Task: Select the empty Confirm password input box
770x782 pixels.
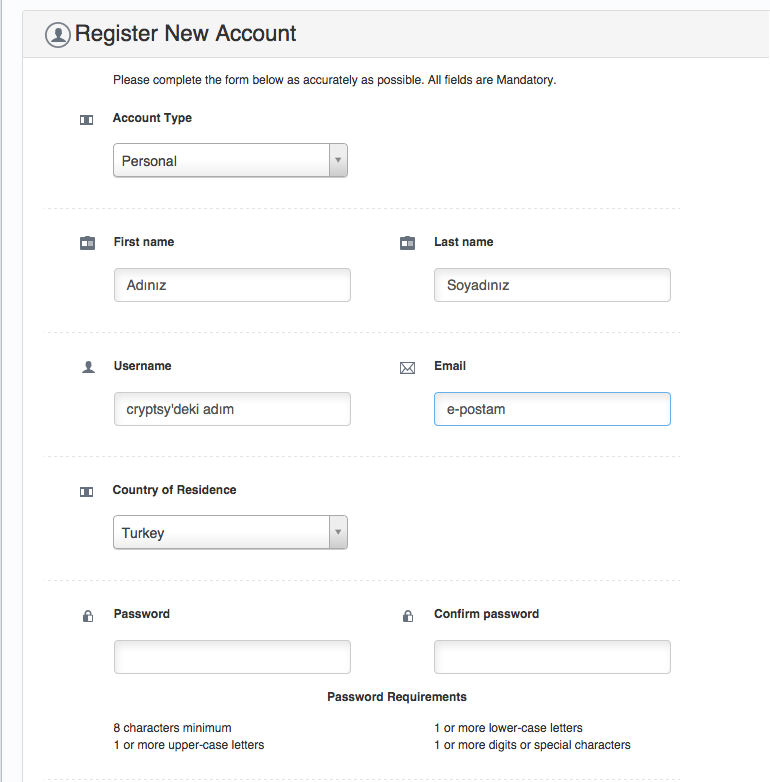Action: 552,657
